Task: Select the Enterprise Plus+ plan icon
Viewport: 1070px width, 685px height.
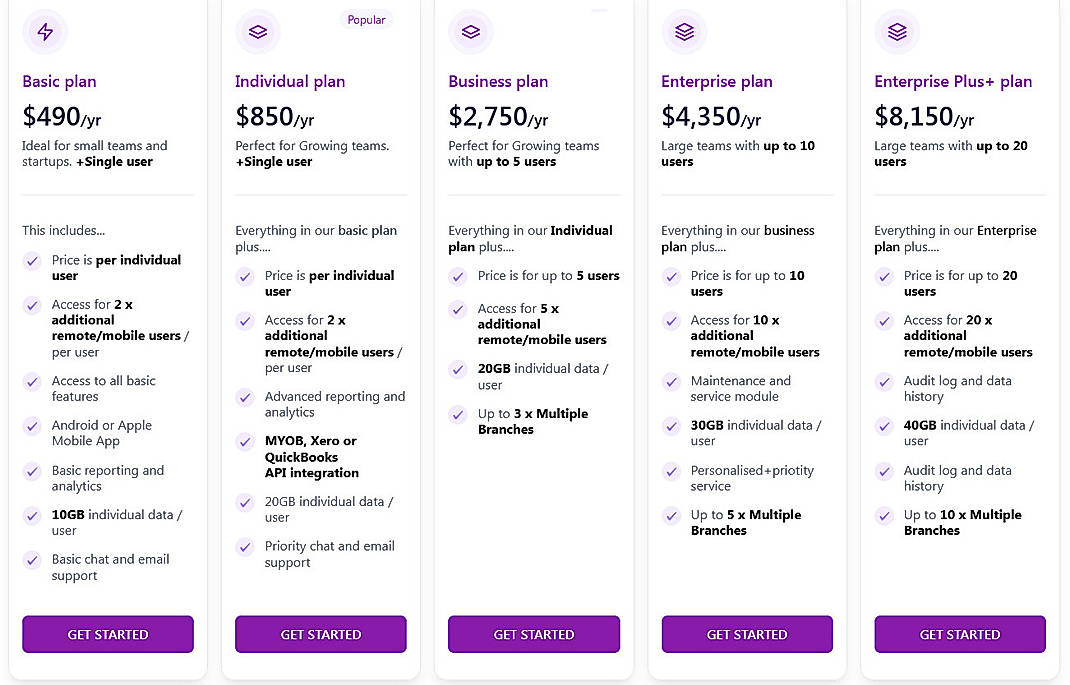Action: (x=897, y=32)
